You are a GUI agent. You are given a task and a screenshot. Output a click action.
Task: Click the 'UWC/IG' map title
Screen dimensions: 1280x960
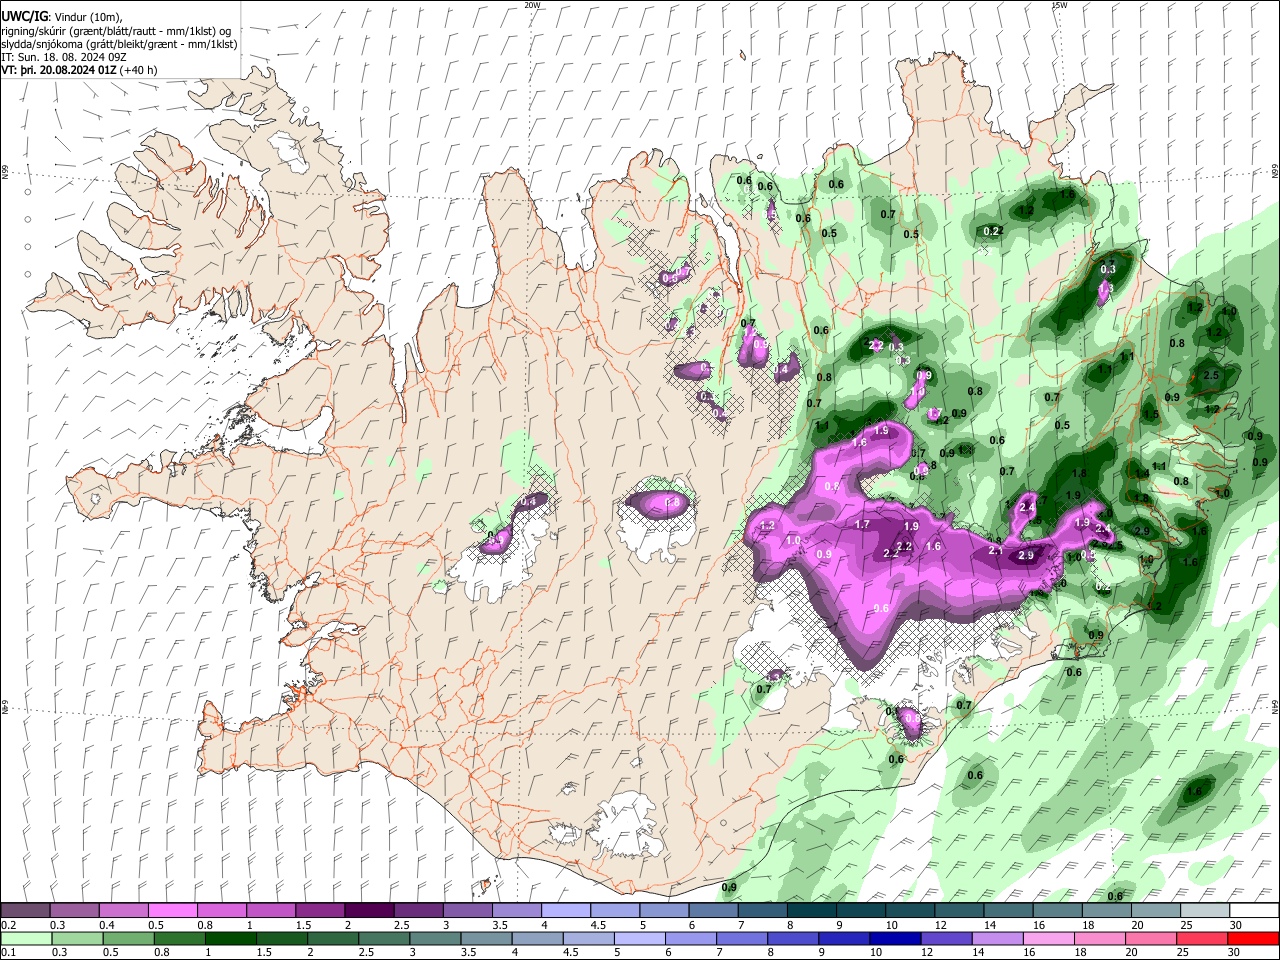click(24, 16)
